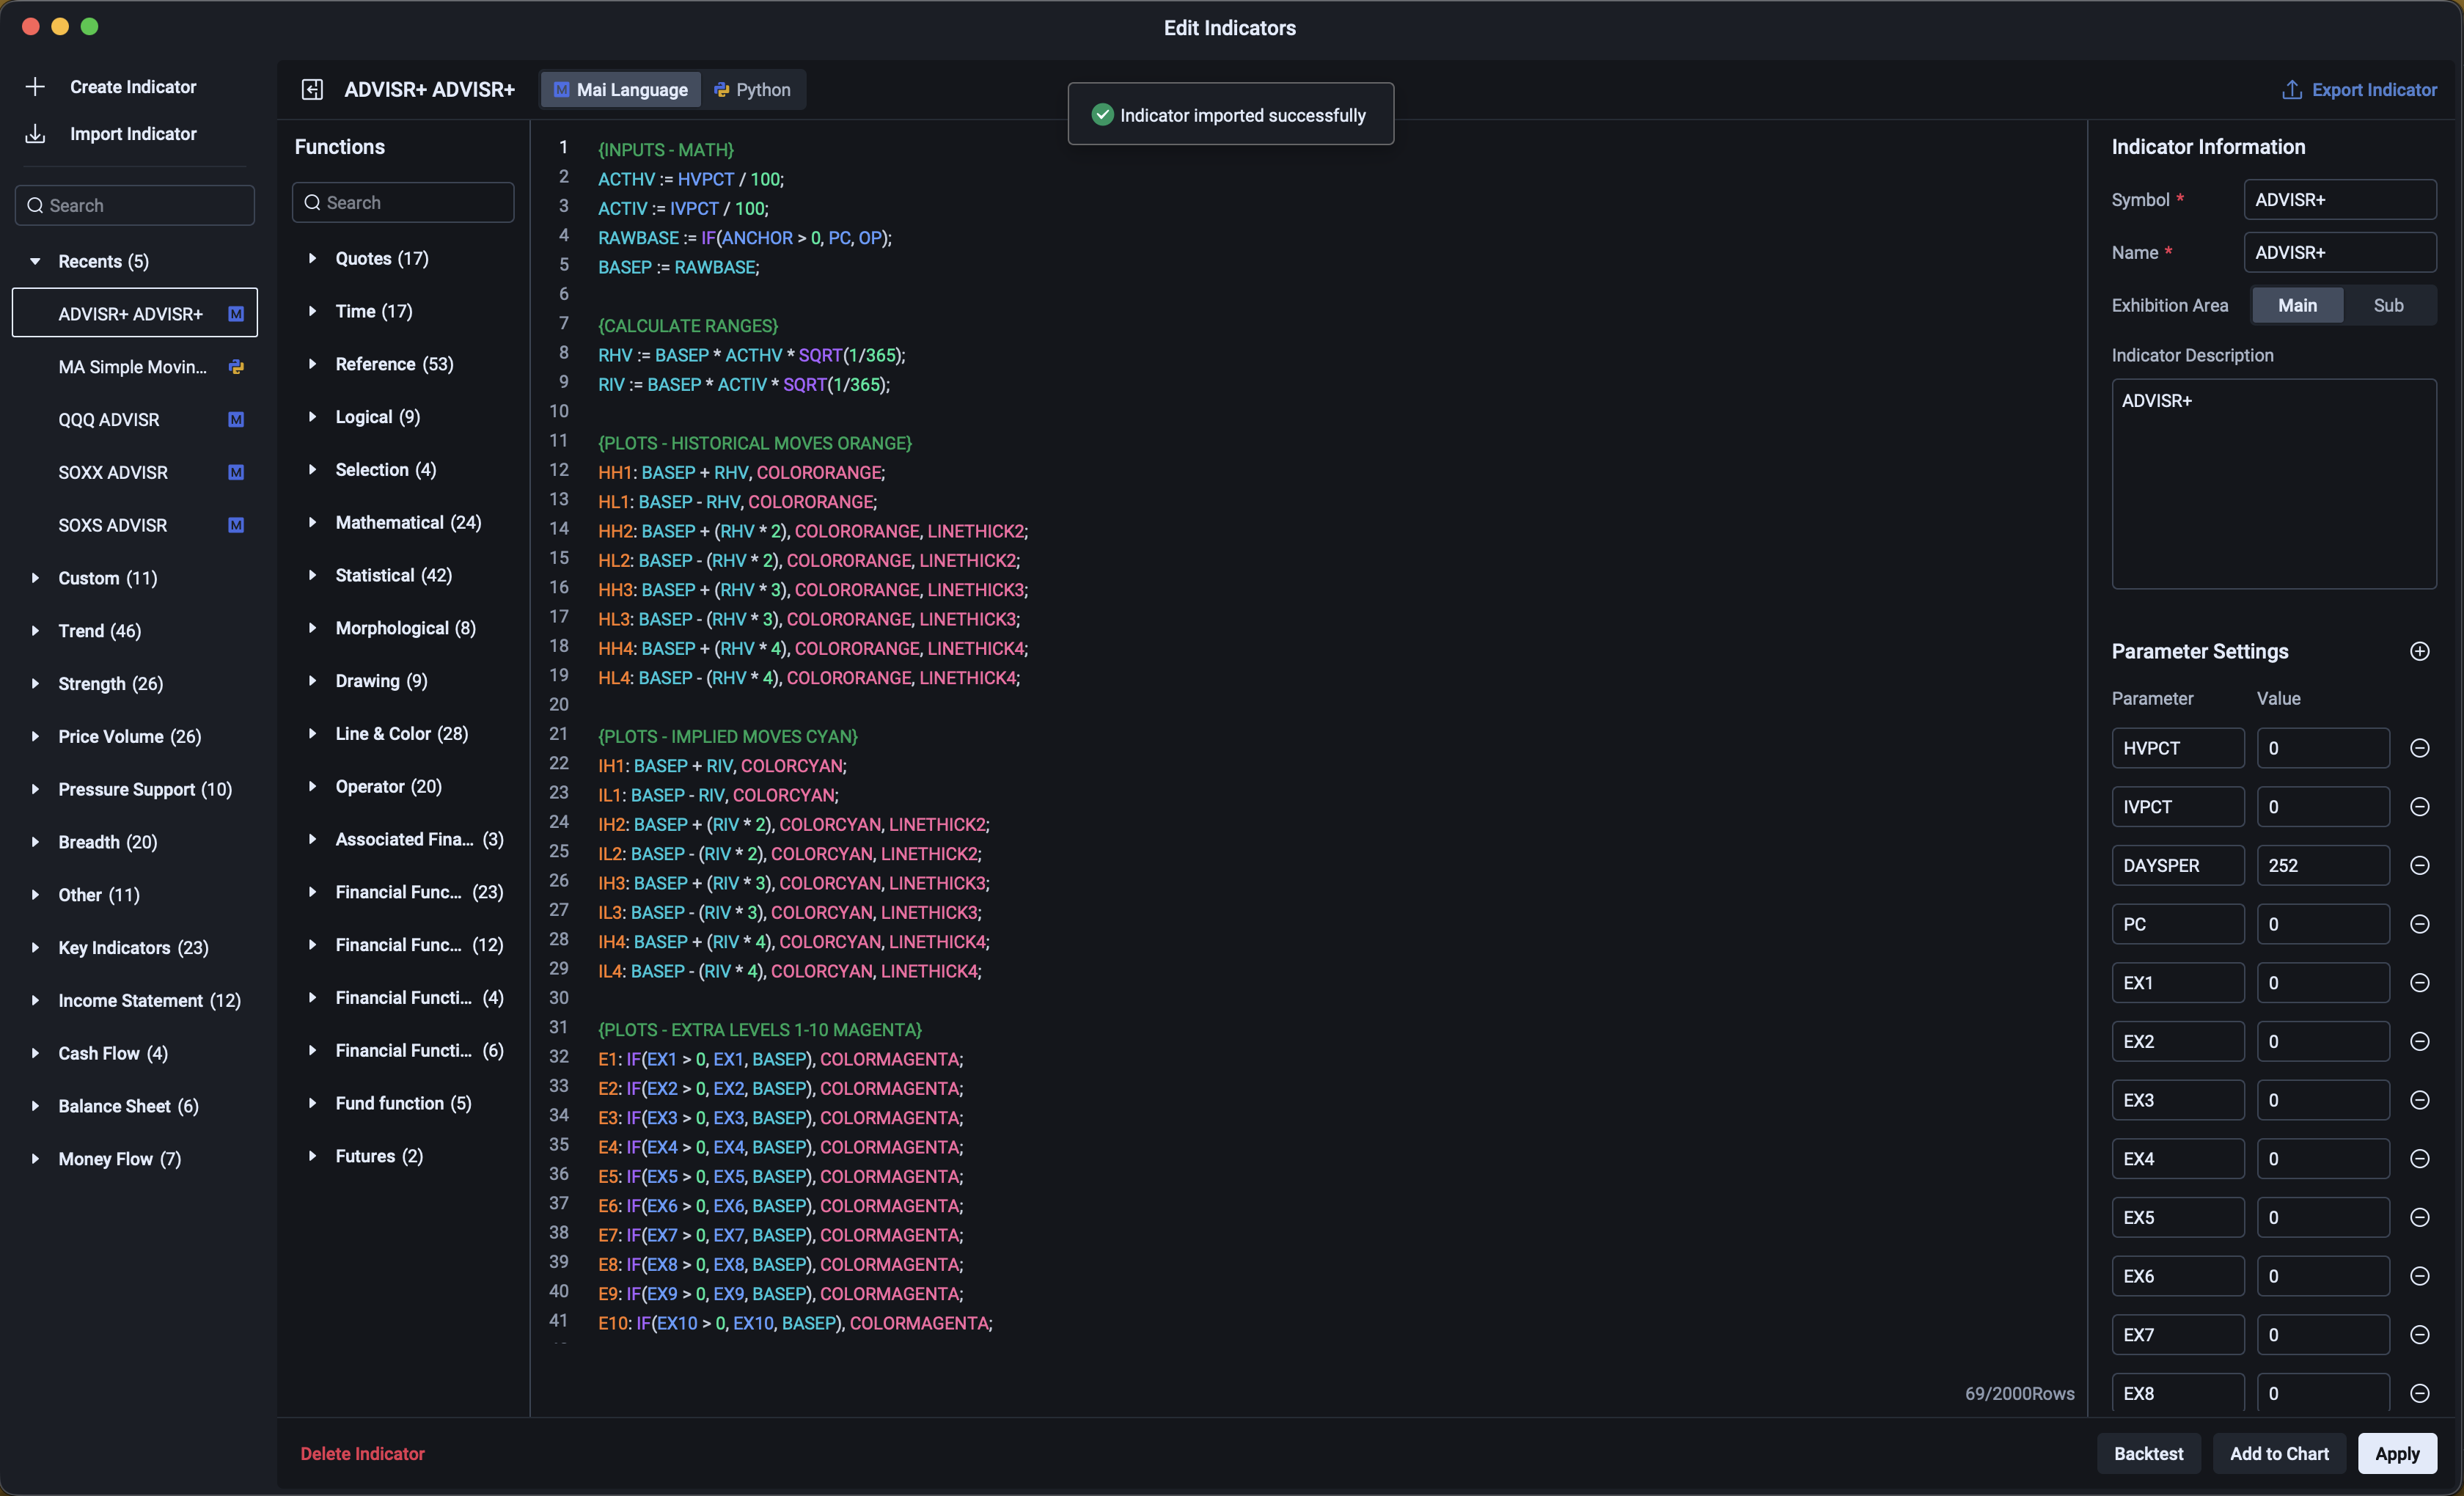Image resolution: width=2464 pixels, height=1496 pixels.
Task: Remove the EX7 parameter
Action: coord(2419,1335)
